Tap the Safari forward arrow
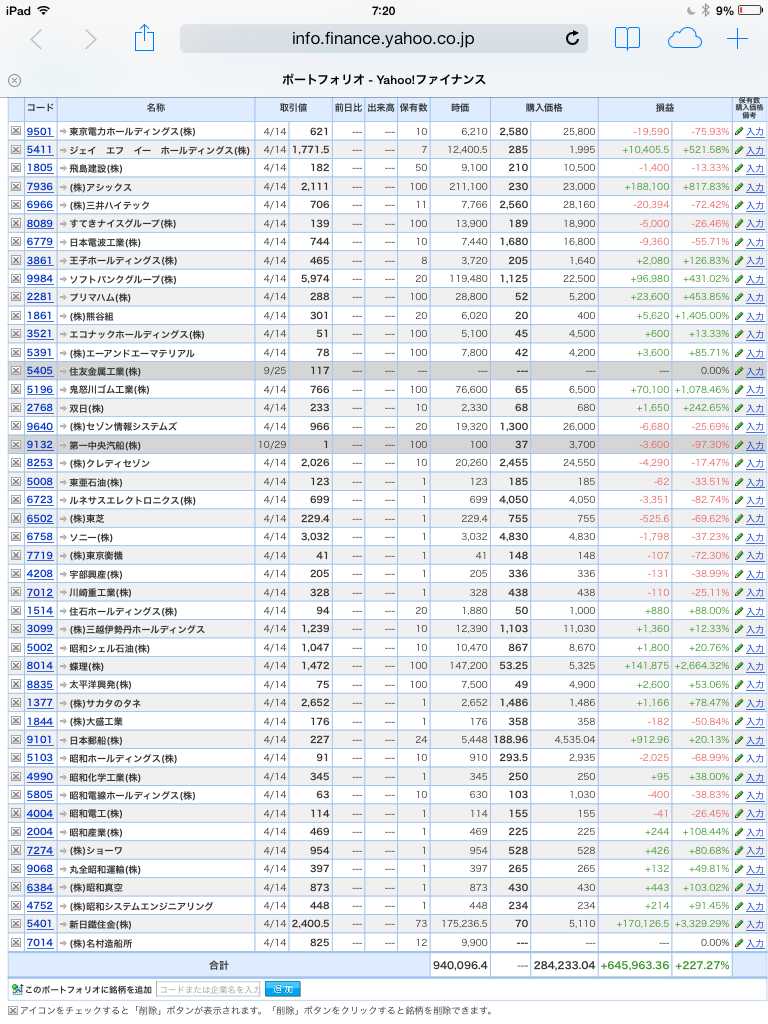This screenshot has height=1024, width=768. pyautogui.click(x=91, y=39)
